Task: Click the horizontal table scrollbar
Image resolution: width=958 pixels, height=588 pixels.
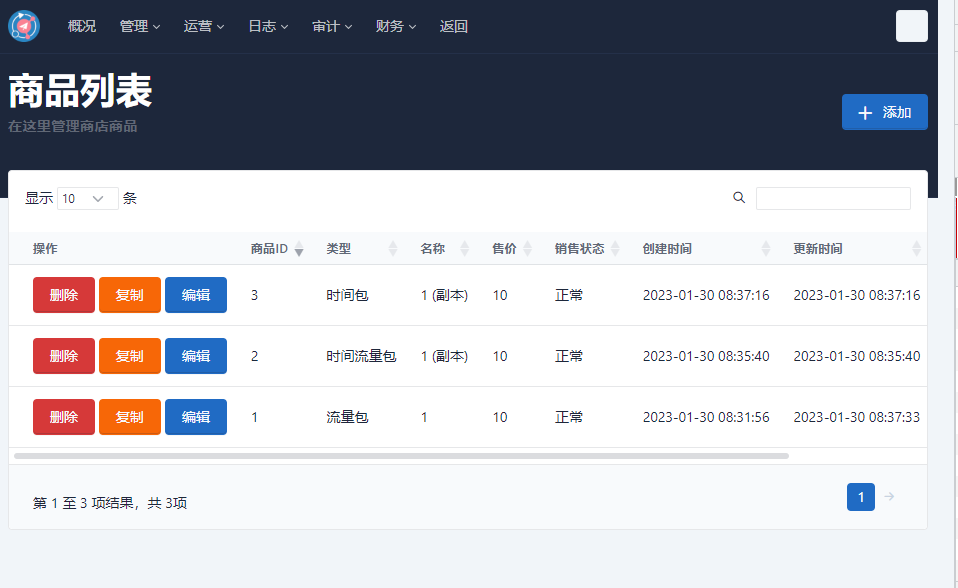Action: pos(401,456)
